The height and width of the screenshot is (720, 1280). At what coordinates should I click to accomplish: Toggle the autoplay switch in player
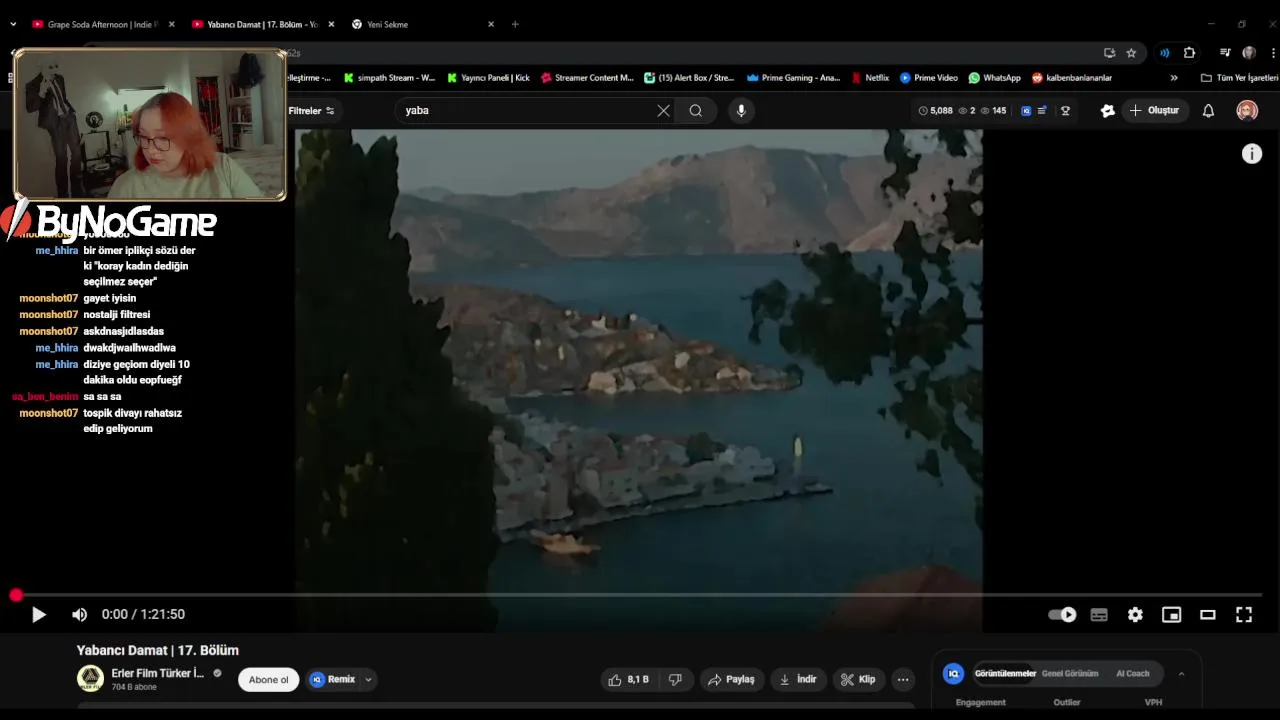pyautogui.click(x=1062, y=615)
